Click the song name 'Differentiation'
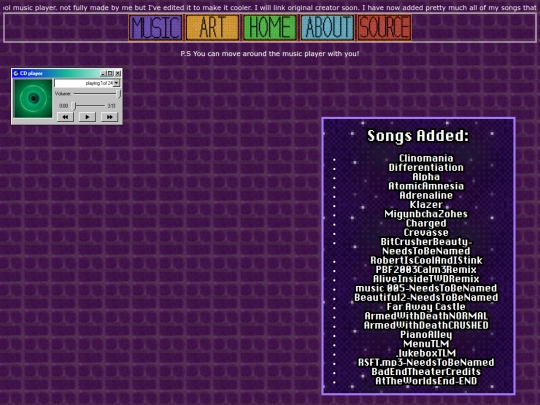 (x=426, y=167)
